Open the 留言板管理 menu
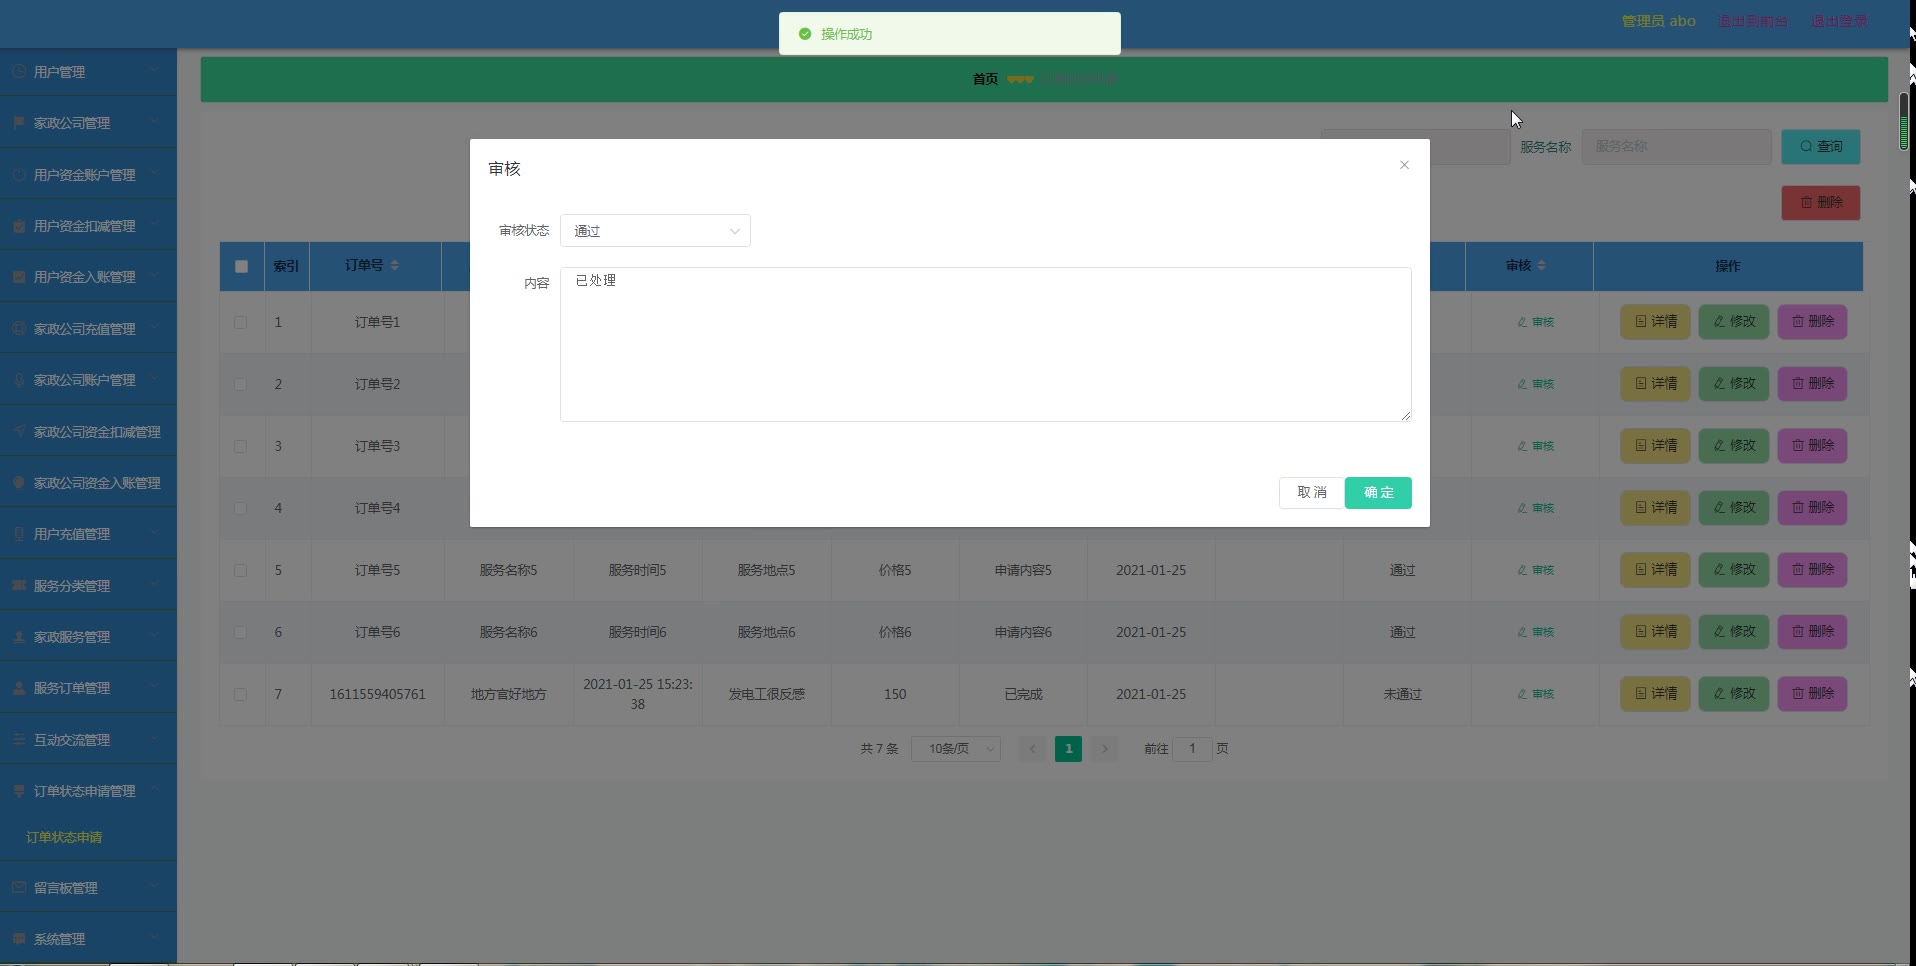The width and height of the screenshot is (1916, 966). (88, 888)
